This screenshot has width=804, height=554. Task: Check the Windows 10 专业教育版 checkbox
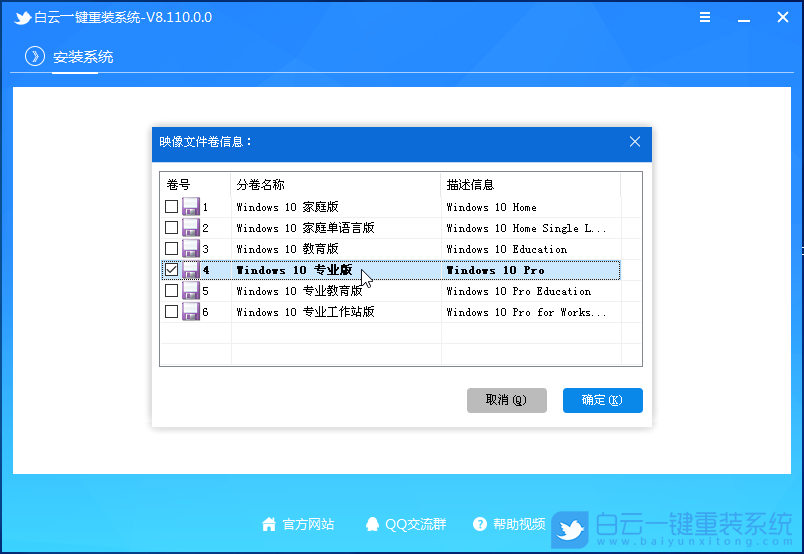[x=171, y=290]
